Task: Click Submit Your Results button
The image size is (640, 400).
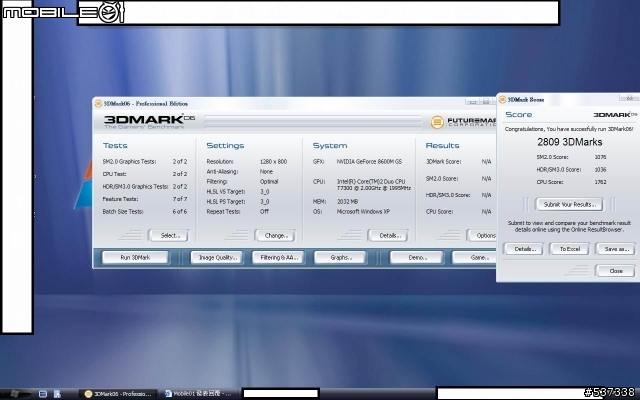Action: pyautogui.click(x=569, y=204)
